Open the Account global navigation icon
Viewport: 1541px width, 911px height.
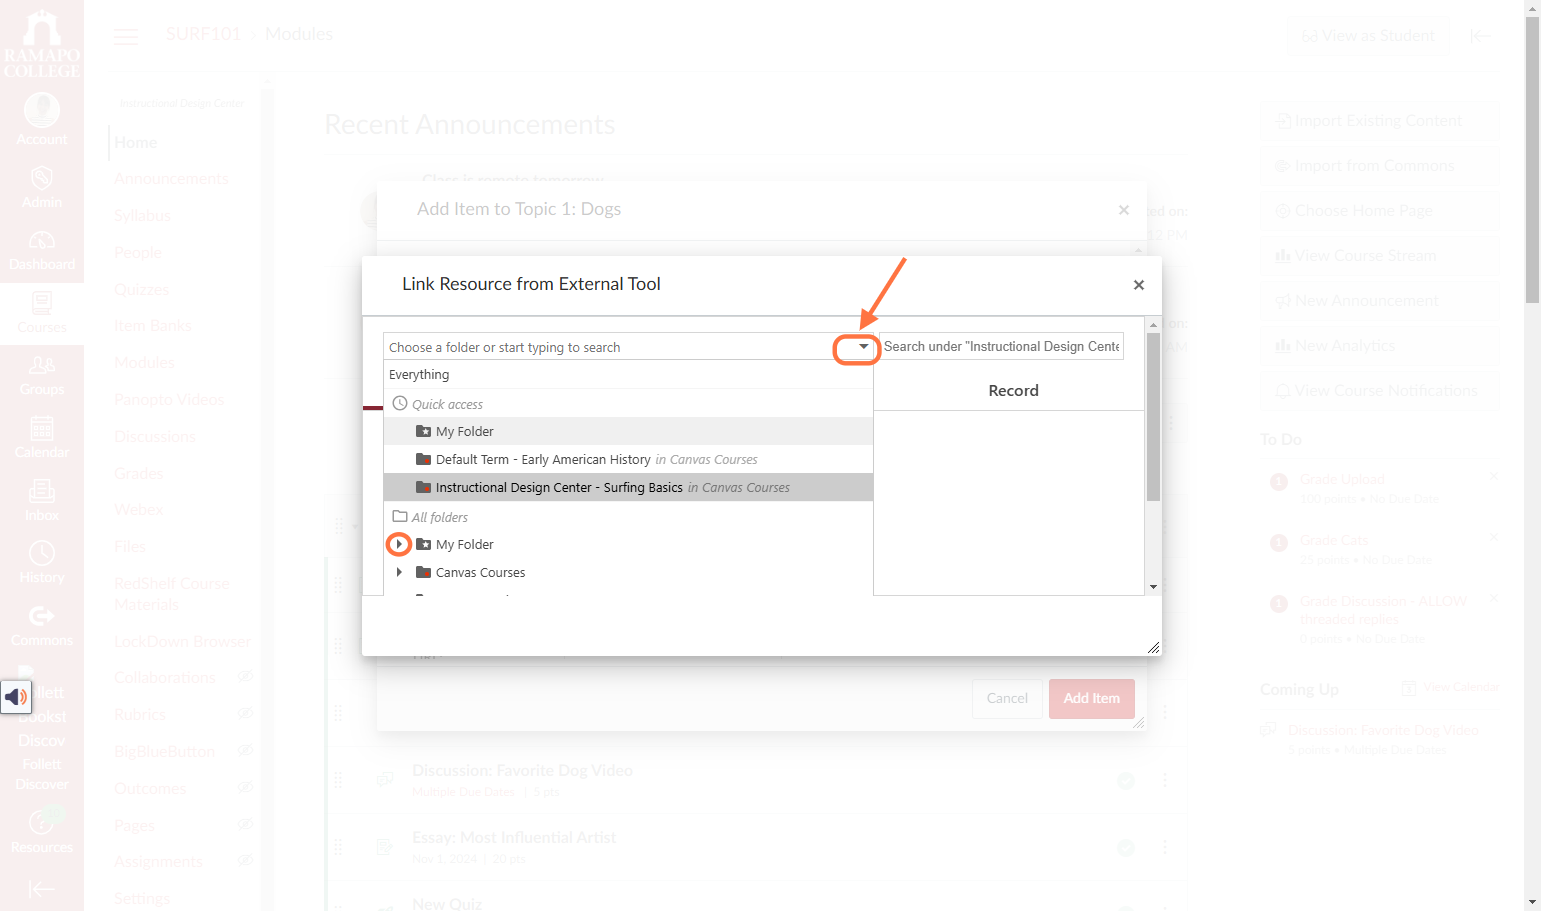click(42, 119)
